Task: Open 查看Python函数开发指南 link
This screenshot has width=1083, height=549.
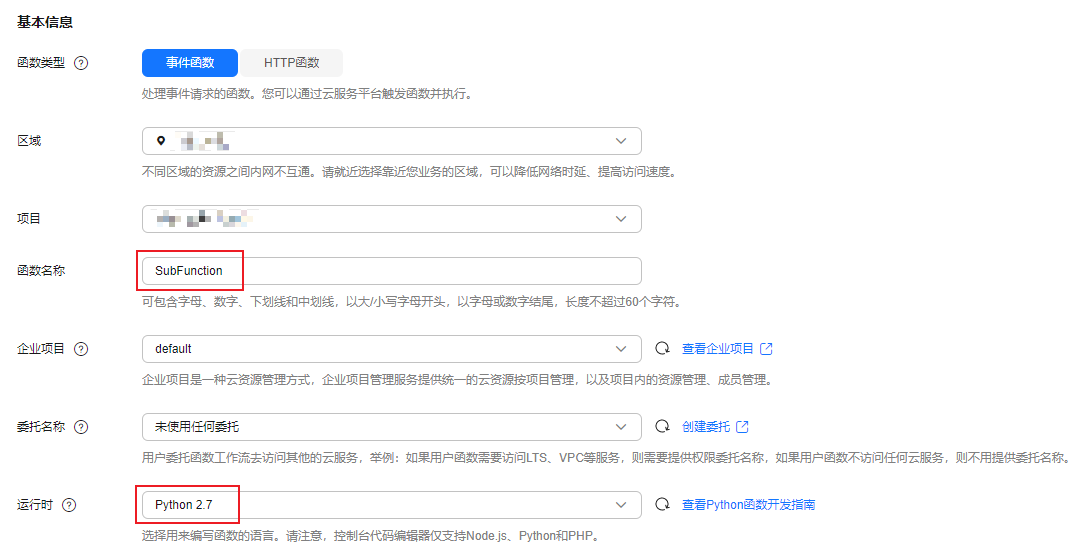Action: tap(748, 505)
